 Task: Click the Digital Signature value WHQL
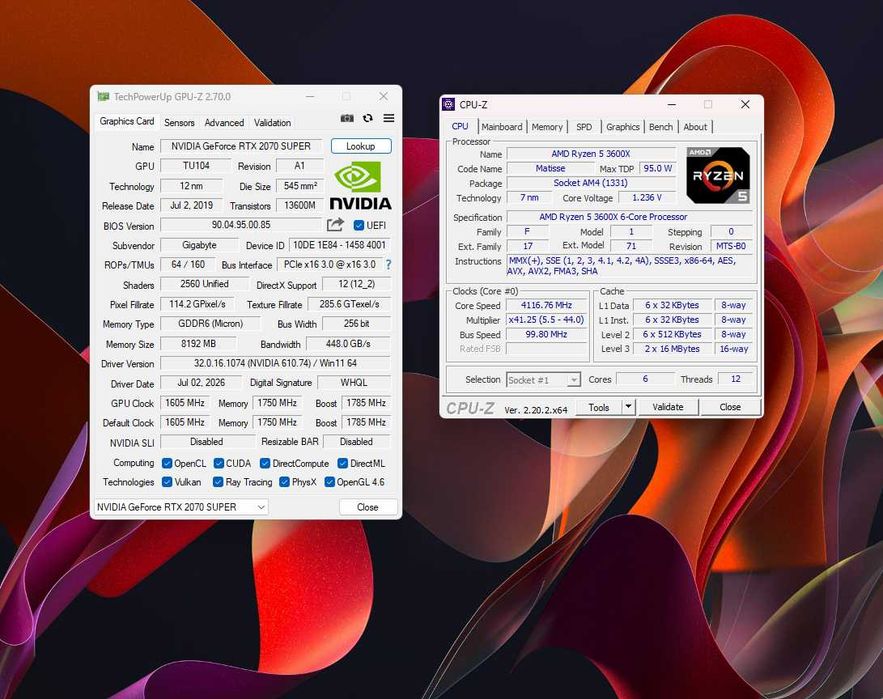point(354,382)
